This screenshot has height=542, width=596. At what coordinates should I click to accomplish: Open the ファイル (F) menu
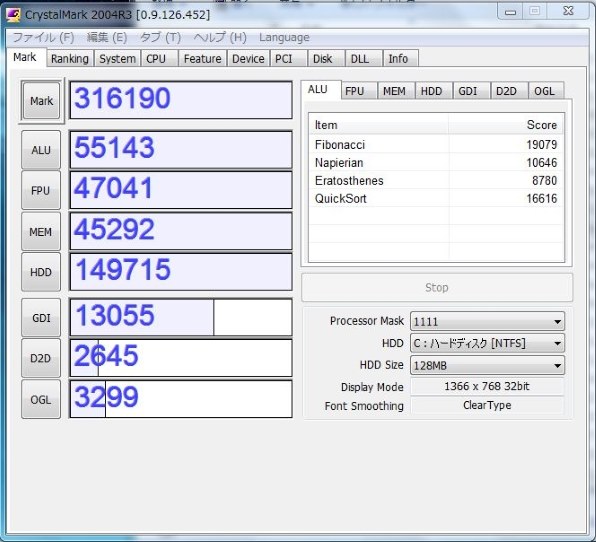[x=43, y=37]
